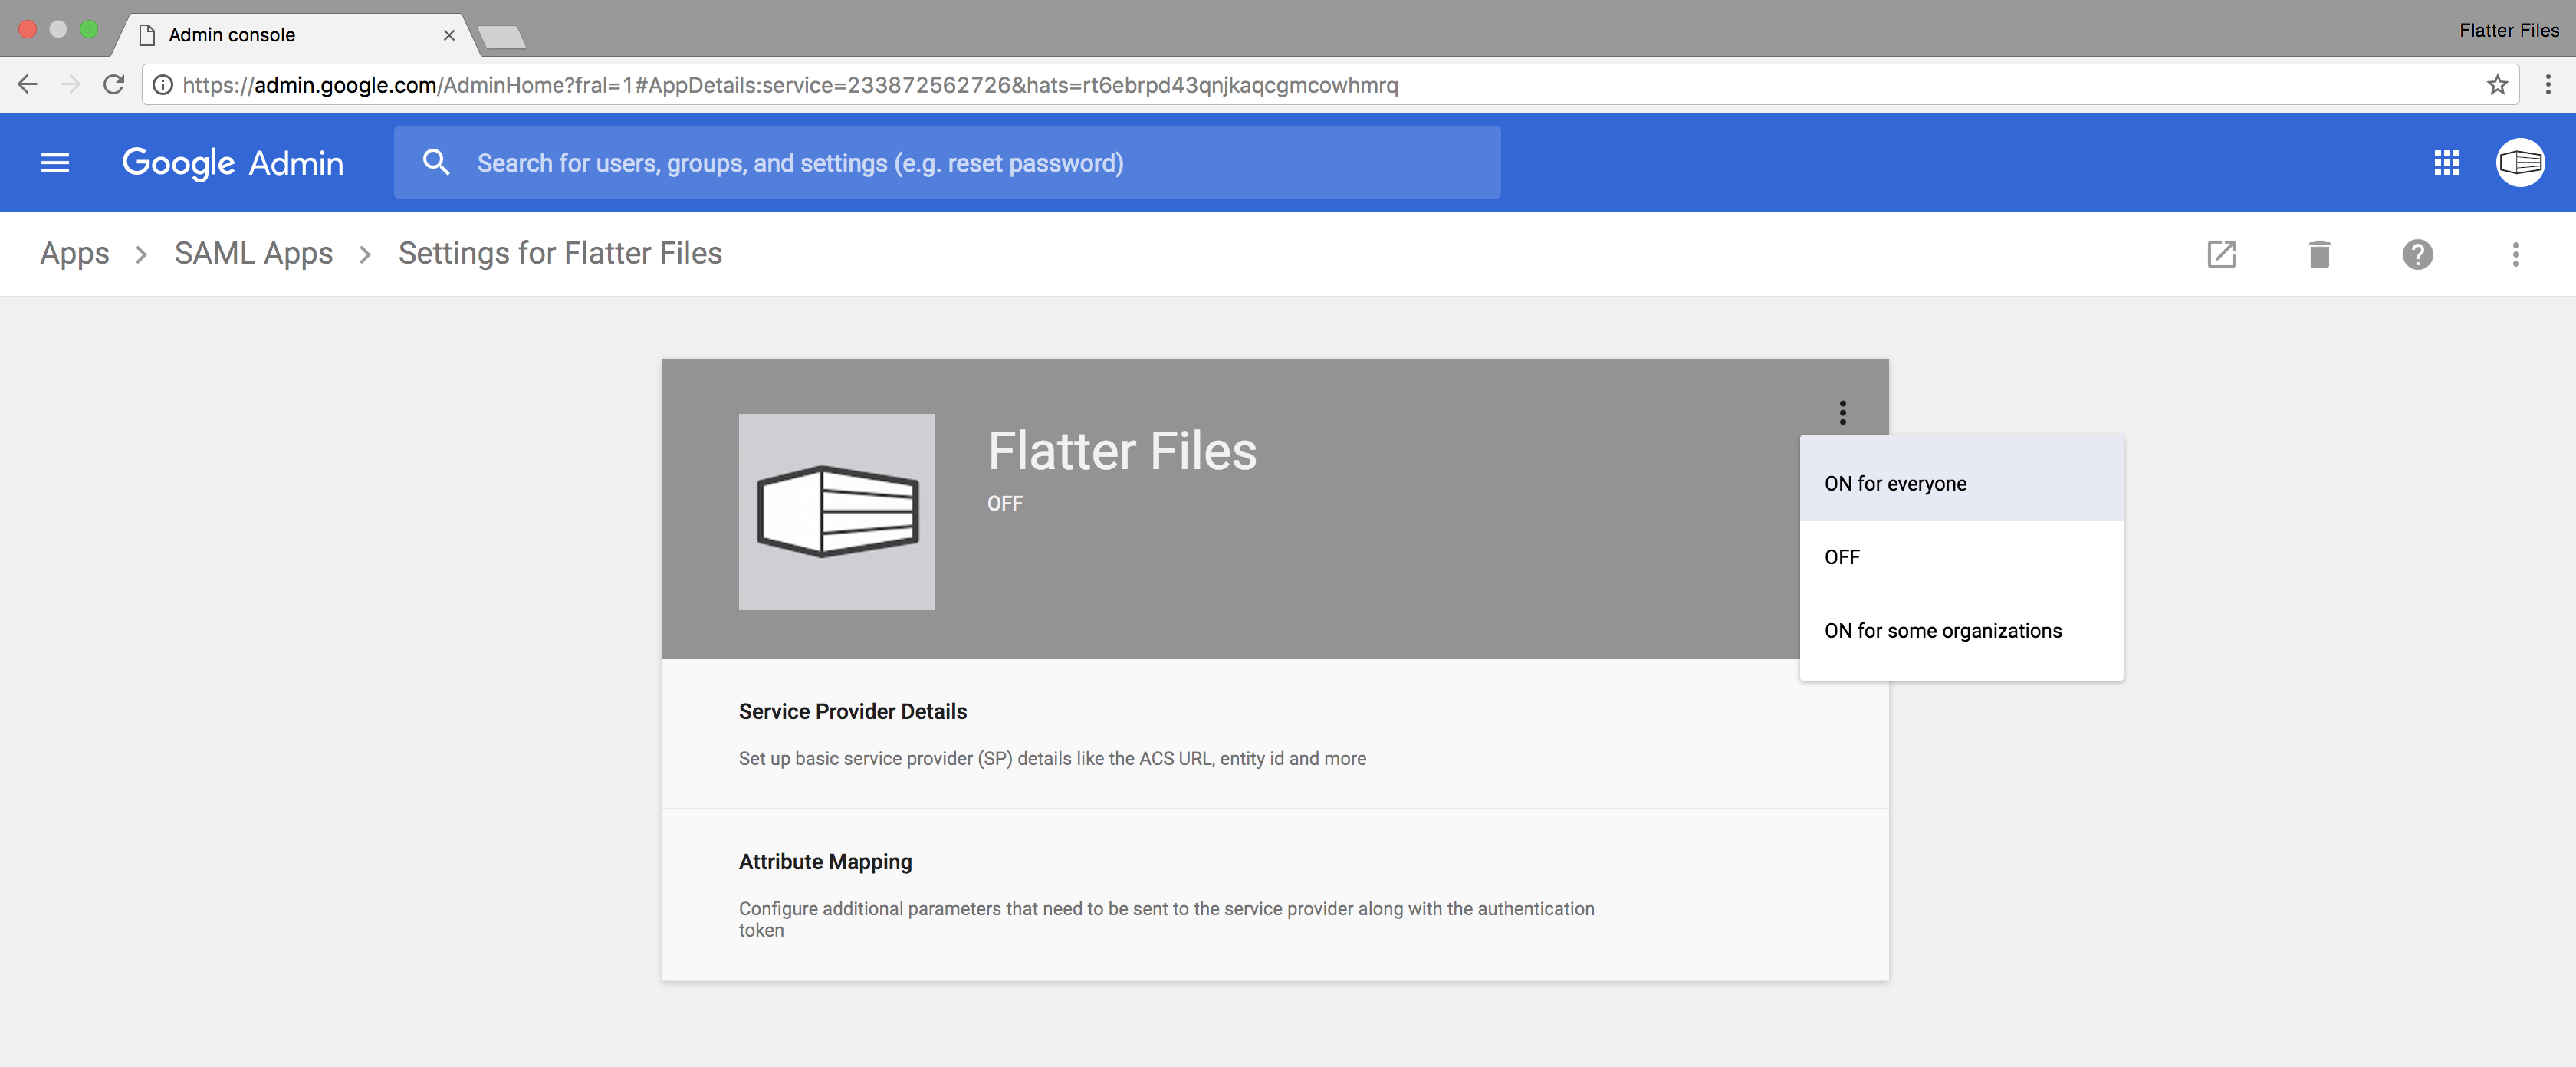Click the browser address bar URL
The height and width of the screenshot is (1067, 2576).
(x=790, y=85)
